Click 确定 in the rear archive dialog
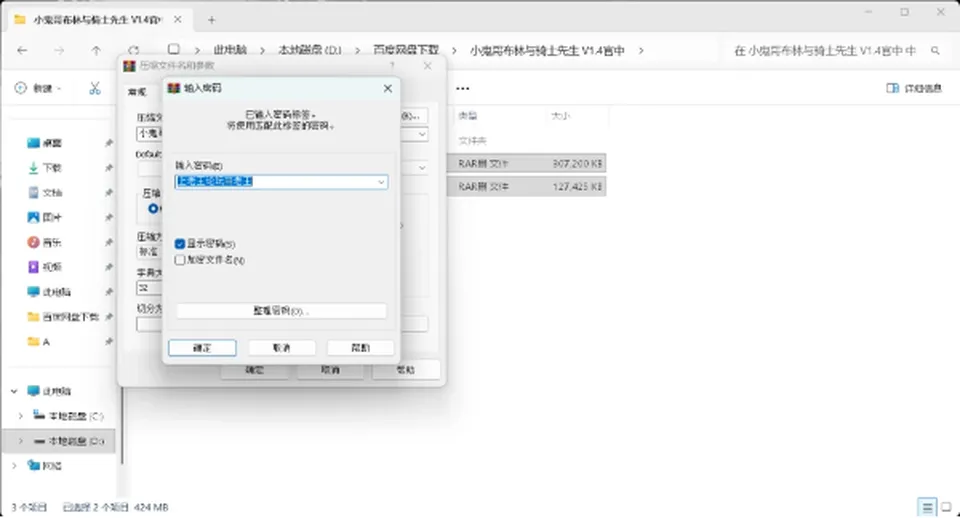The image size is (960, 518). tap(254, 370)
